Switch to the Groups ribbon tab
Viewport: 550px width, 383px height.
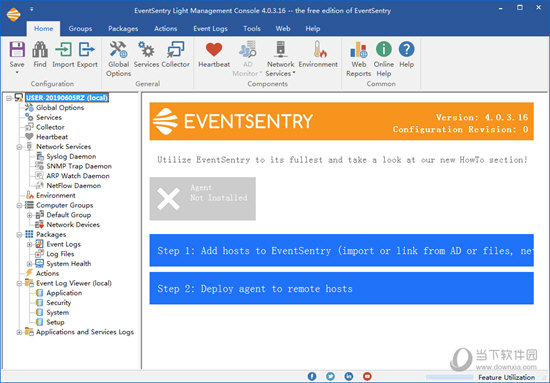80,29
